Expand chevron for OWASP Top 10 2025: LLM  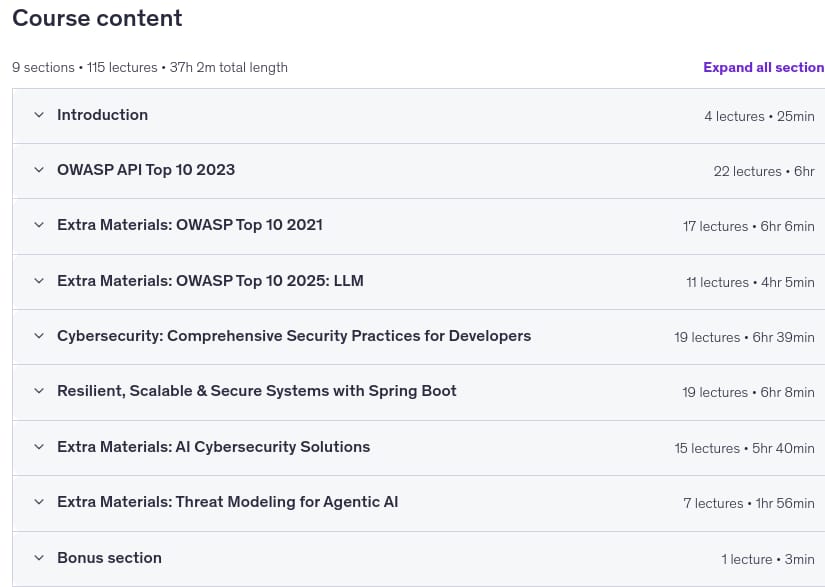tap(39, 281)
